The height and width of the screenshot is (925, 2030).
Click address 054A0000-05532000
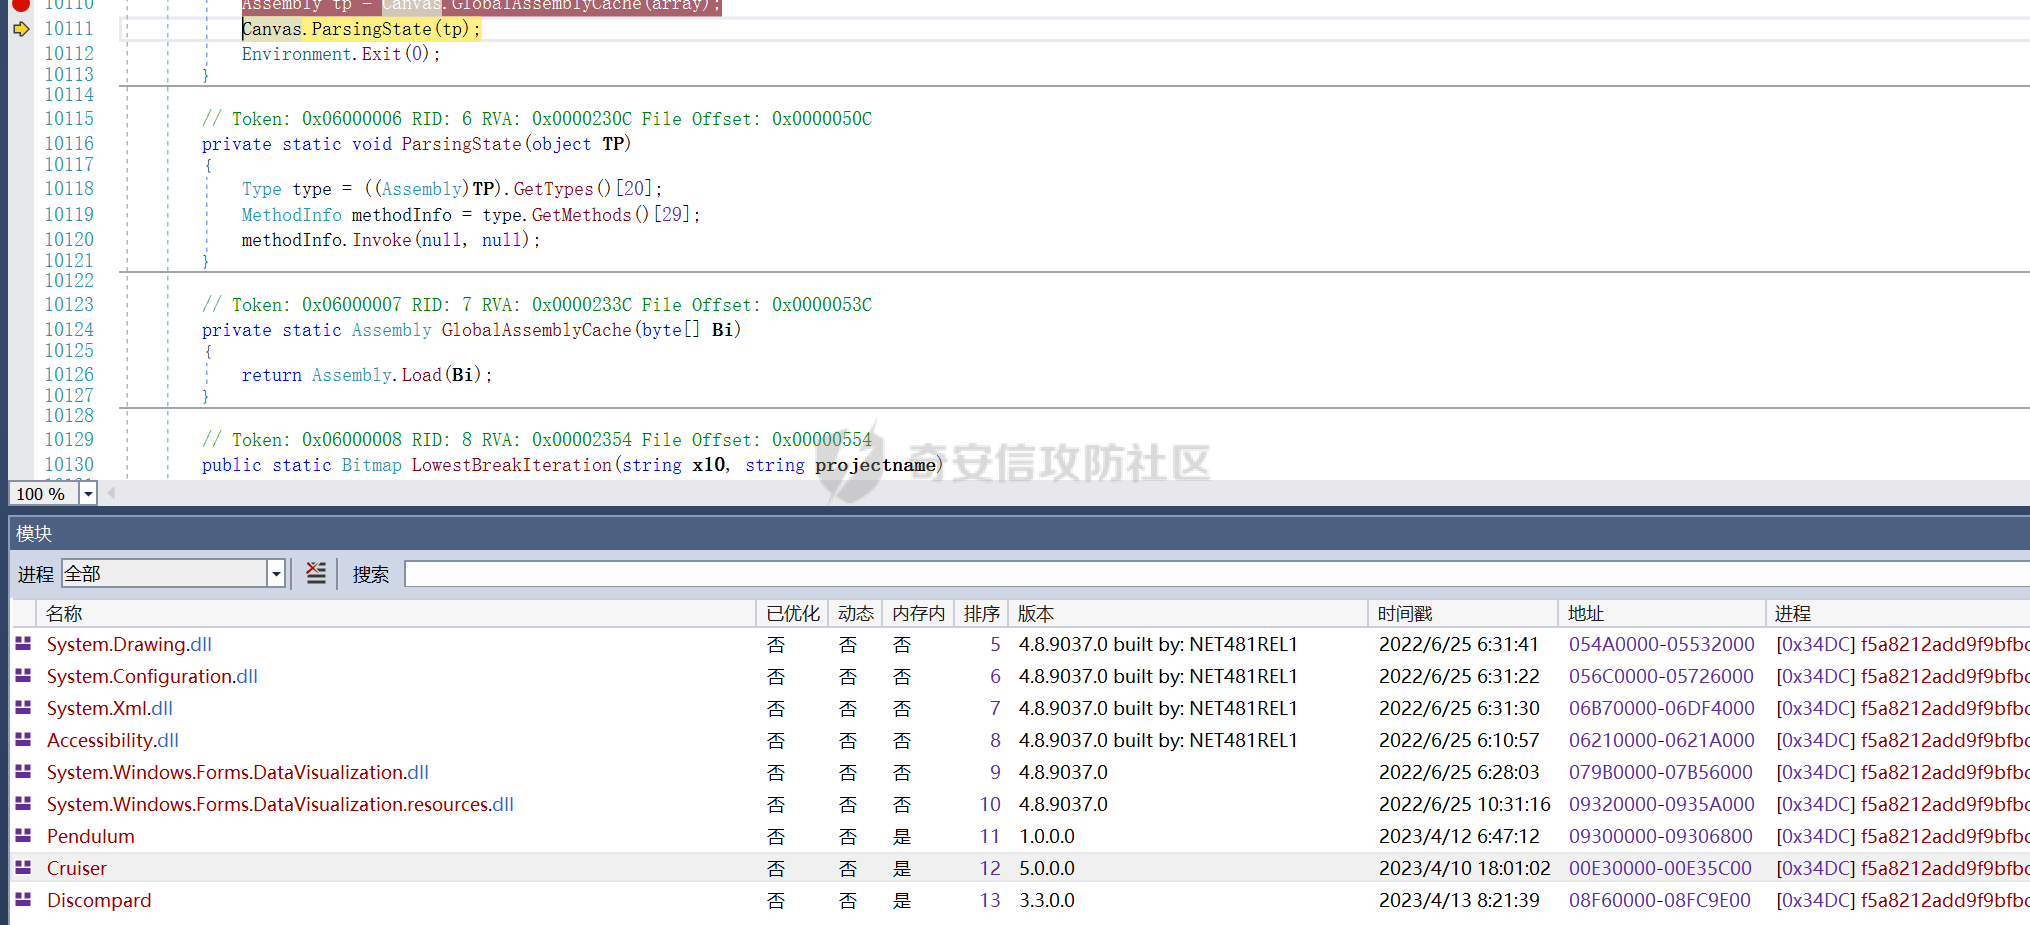1661,644
